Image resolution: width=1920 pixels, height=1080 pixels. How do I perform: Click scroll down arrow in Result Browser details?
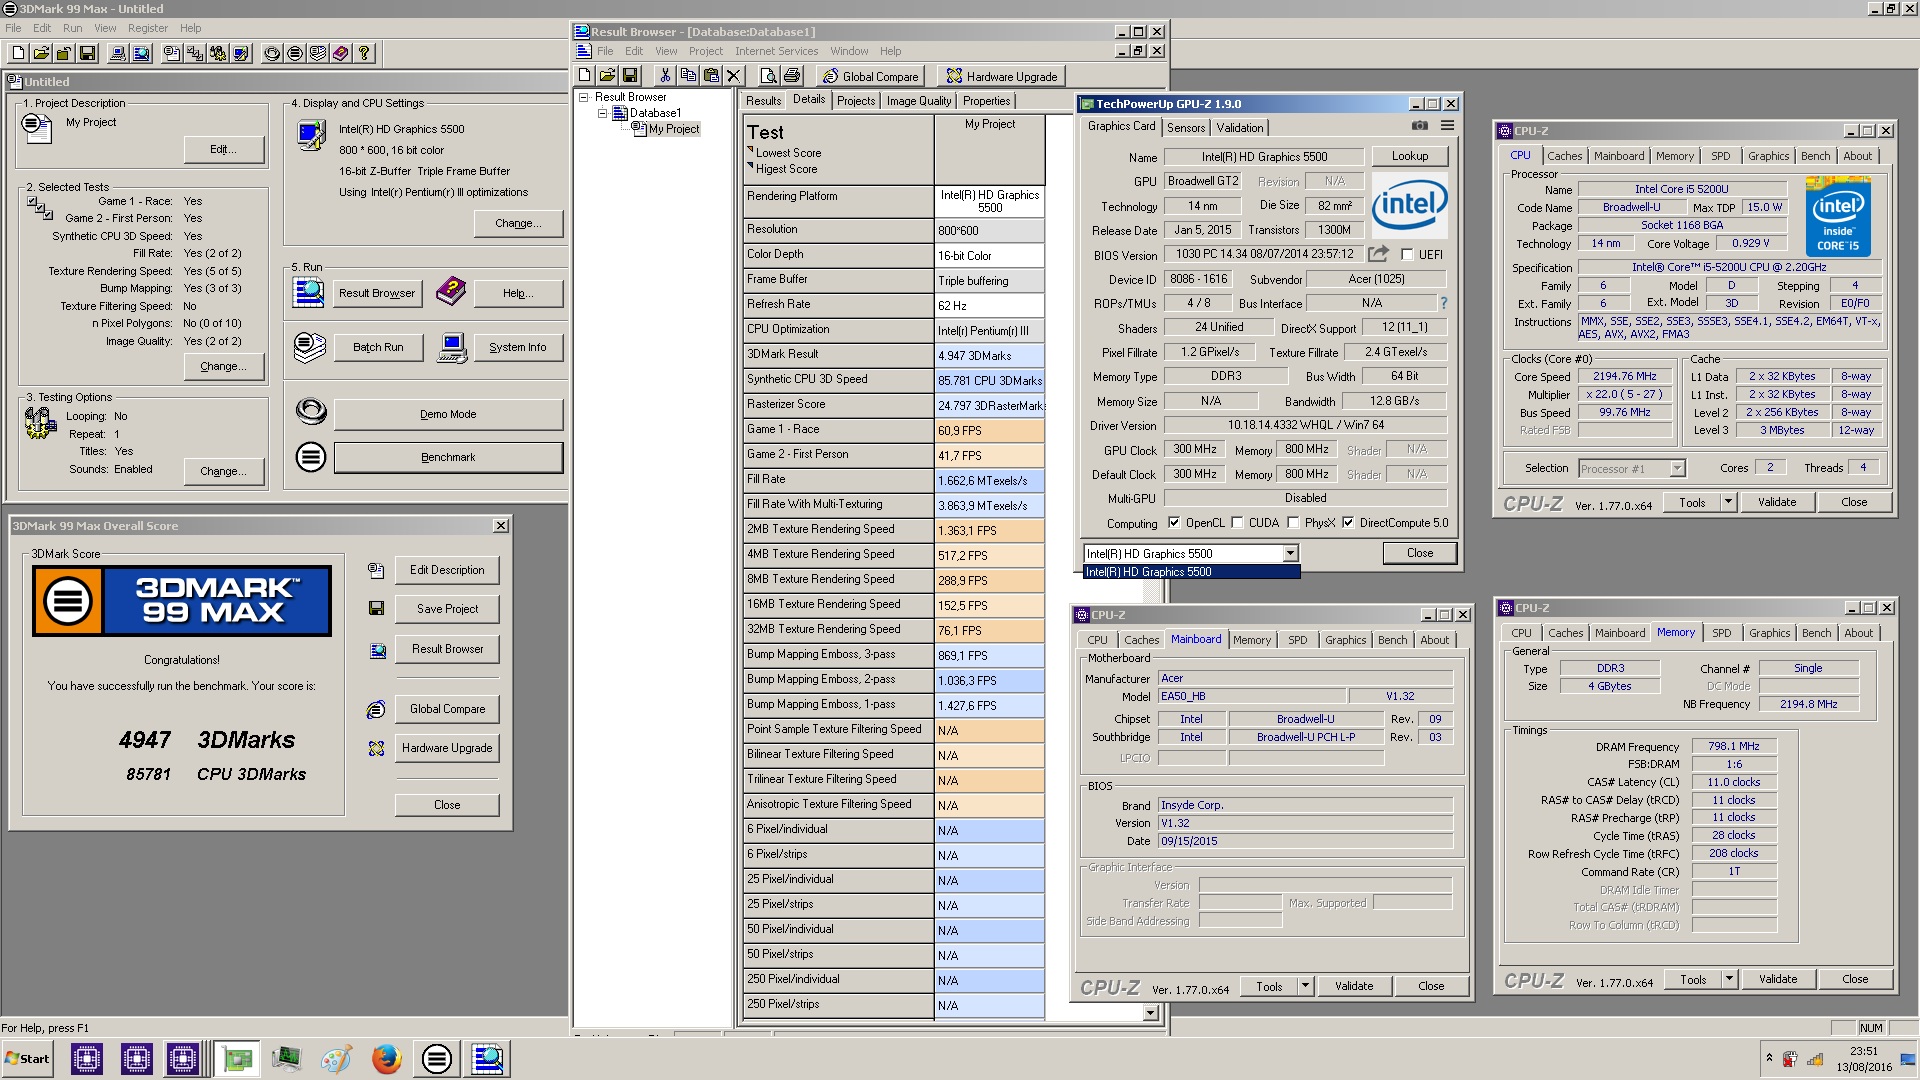pos(1150,1013)
